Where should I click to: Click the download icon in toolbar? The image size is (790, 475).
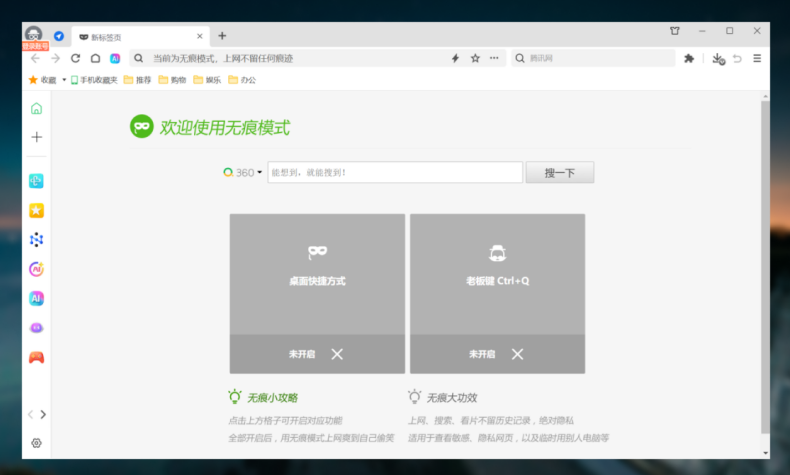pos(717,59)
